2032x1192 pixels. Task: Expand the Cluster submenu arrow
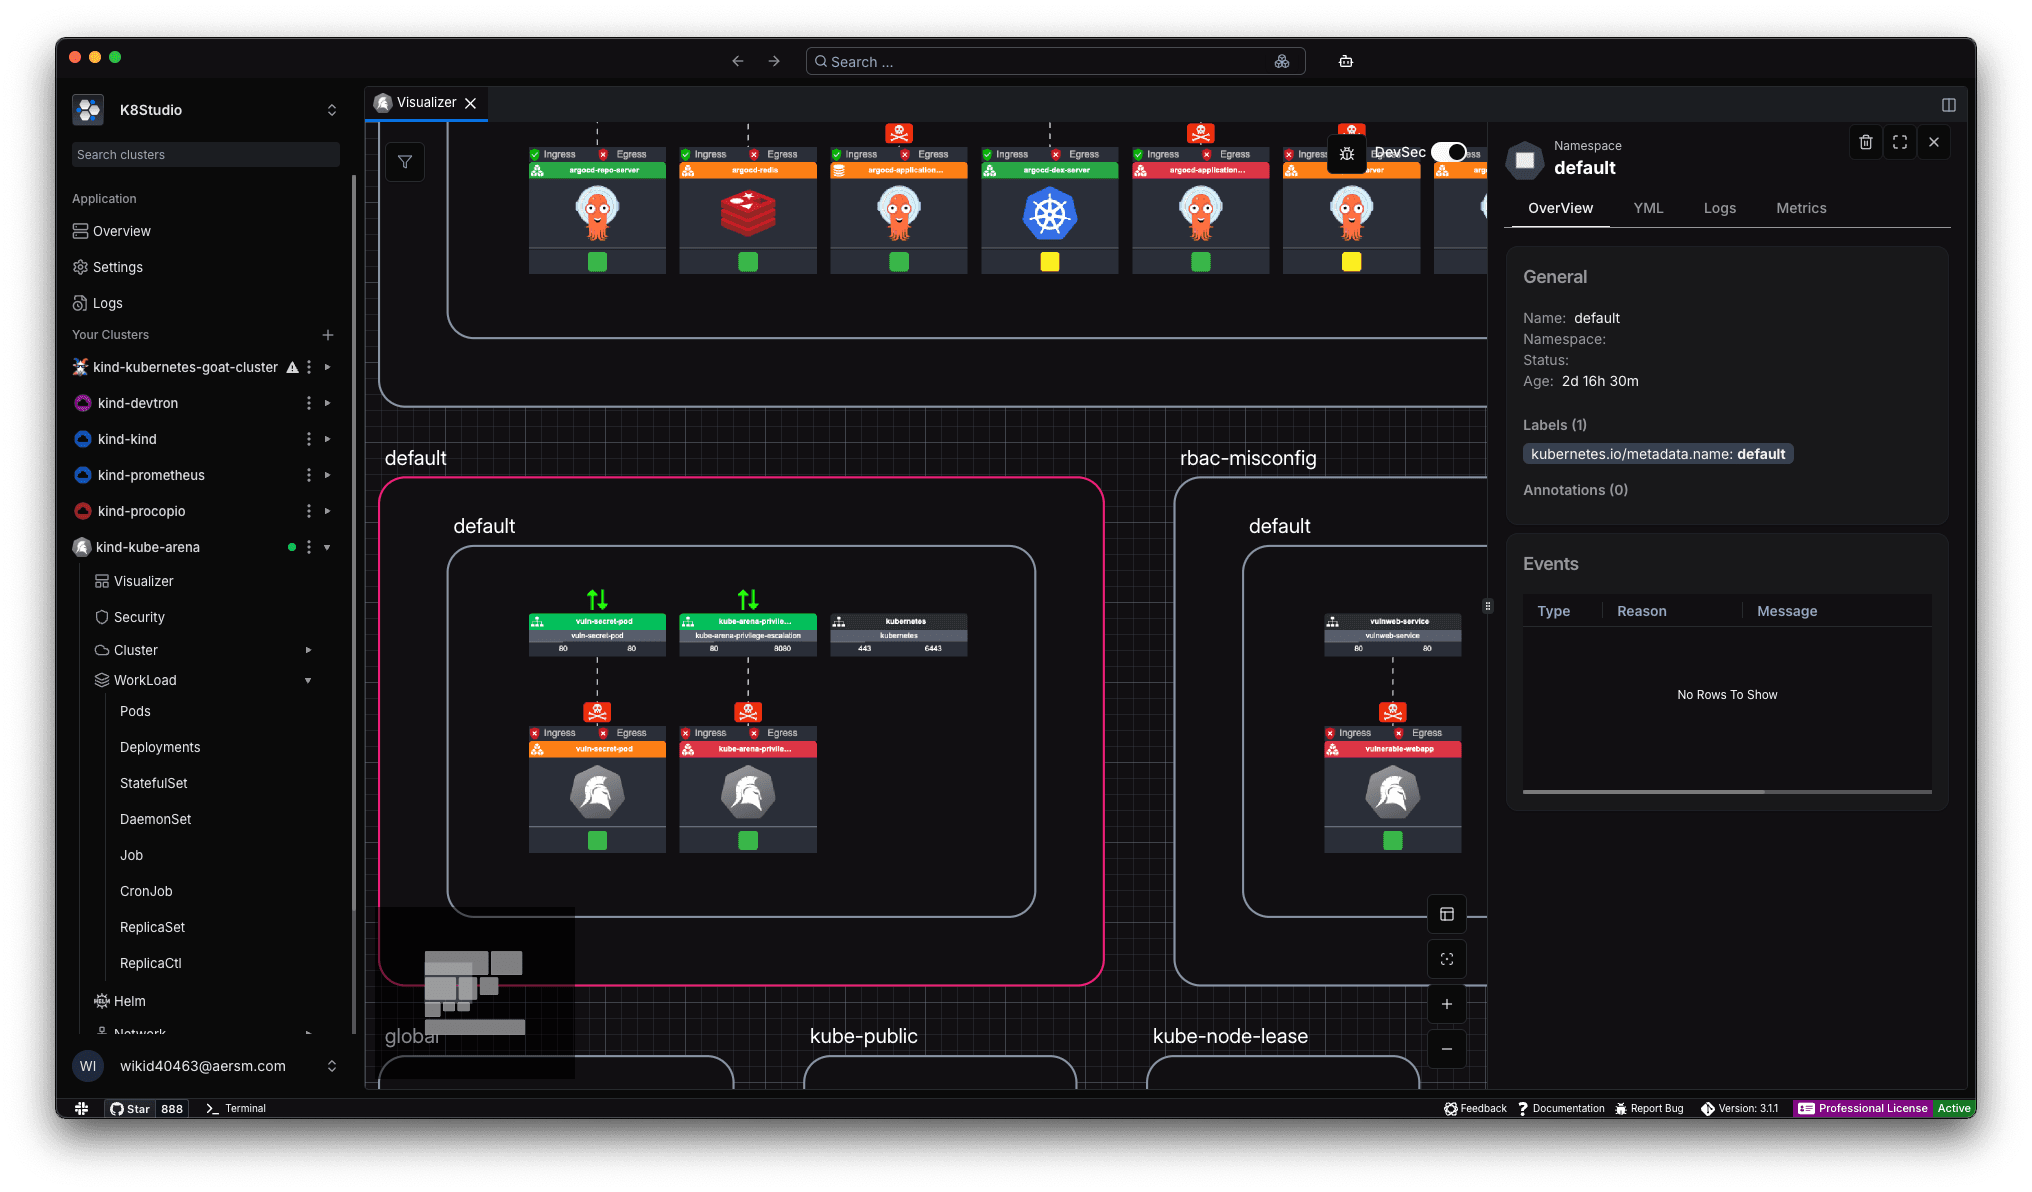point(308,650)
